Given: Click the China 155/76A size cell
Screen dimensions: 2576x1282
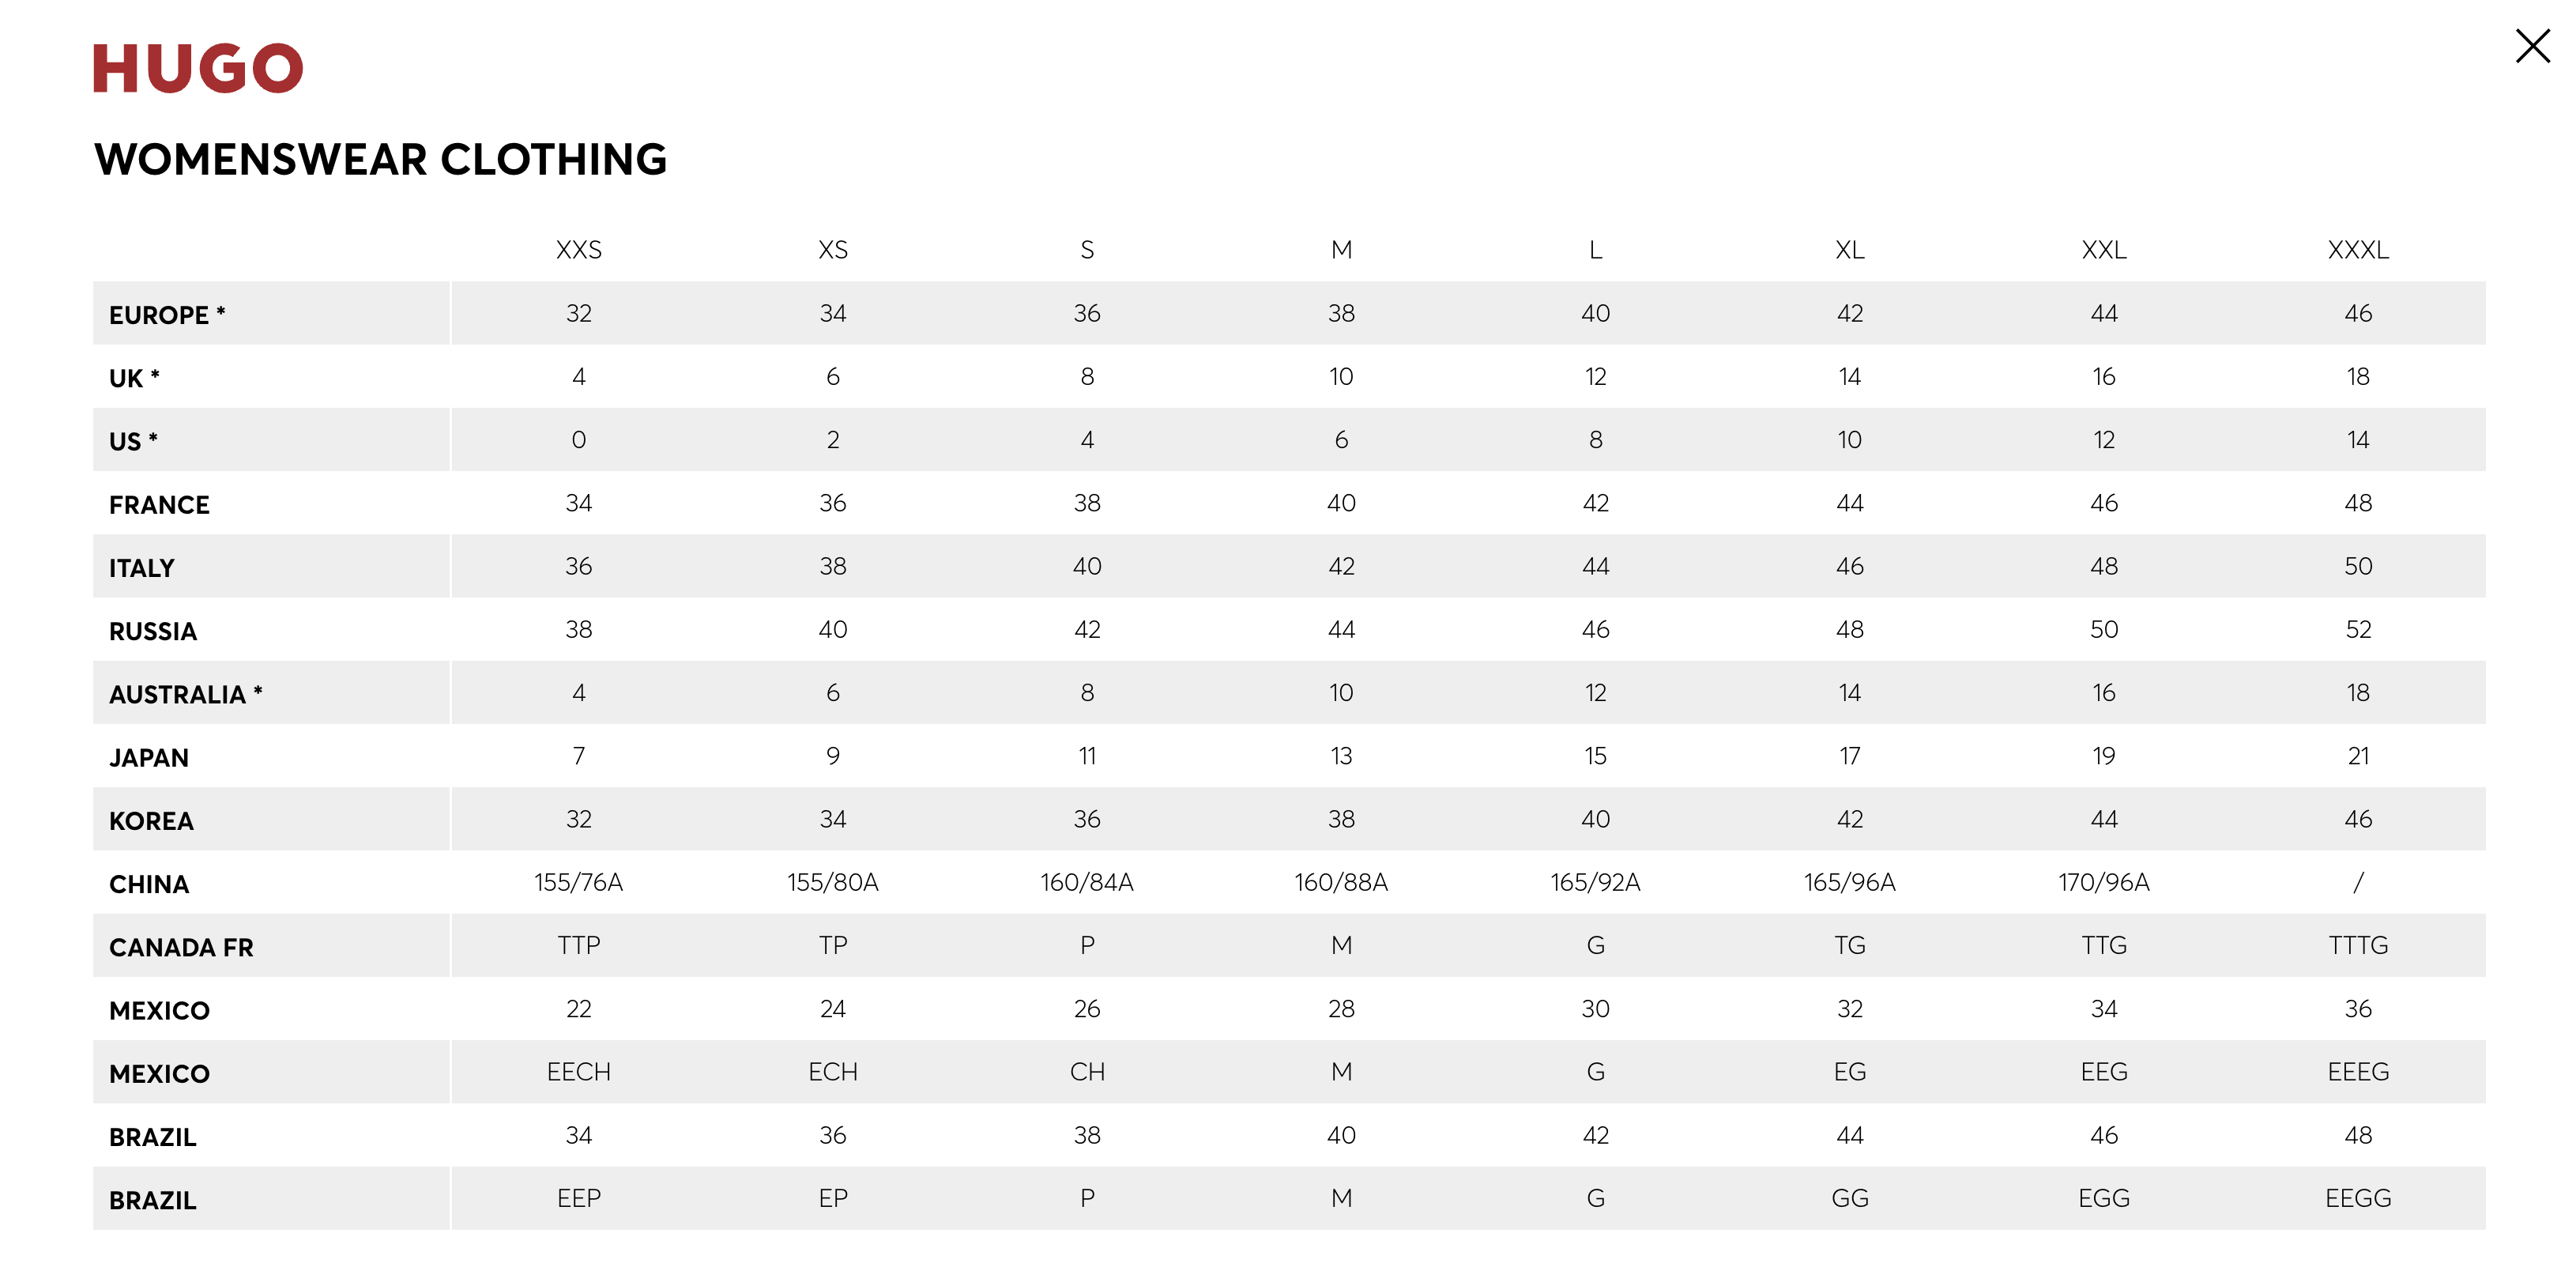Looking at the screenshot, I should [x=578, y=882].
